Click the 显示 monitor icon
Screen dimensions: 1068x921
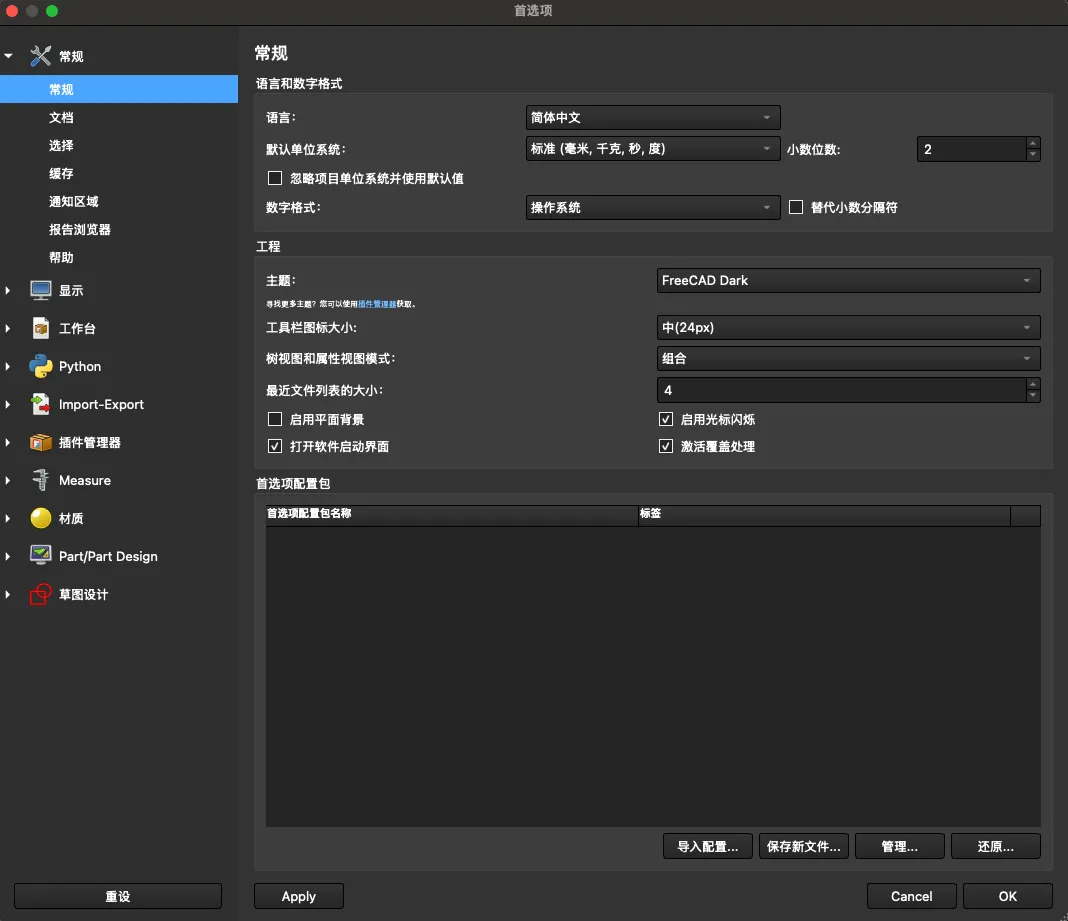point(41,290)
